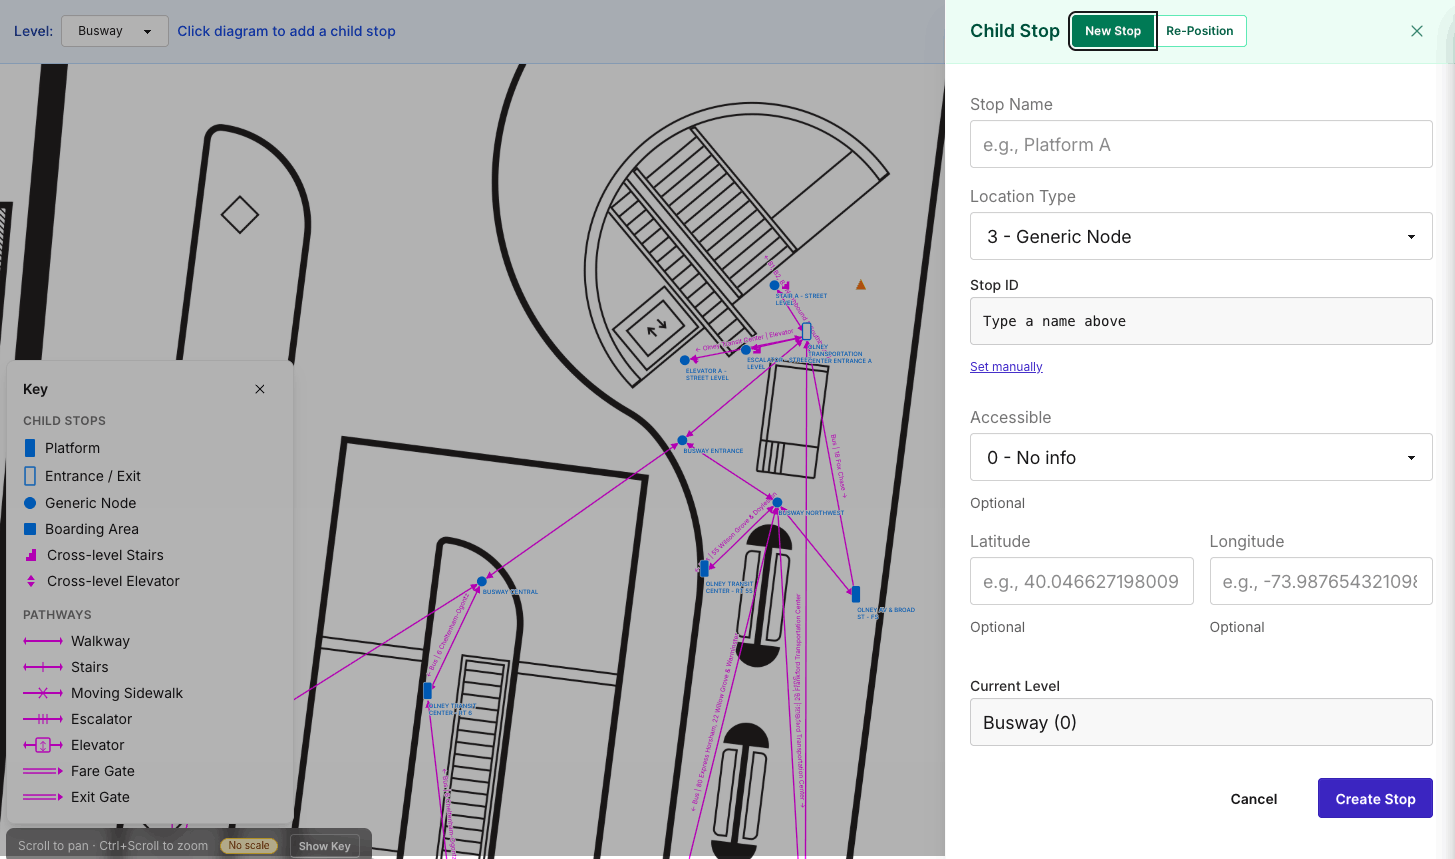This screenshot has height=859, width=1455.
Task: Click the 'Stairs' pathway entry in Key
Action: coord(90,667)
